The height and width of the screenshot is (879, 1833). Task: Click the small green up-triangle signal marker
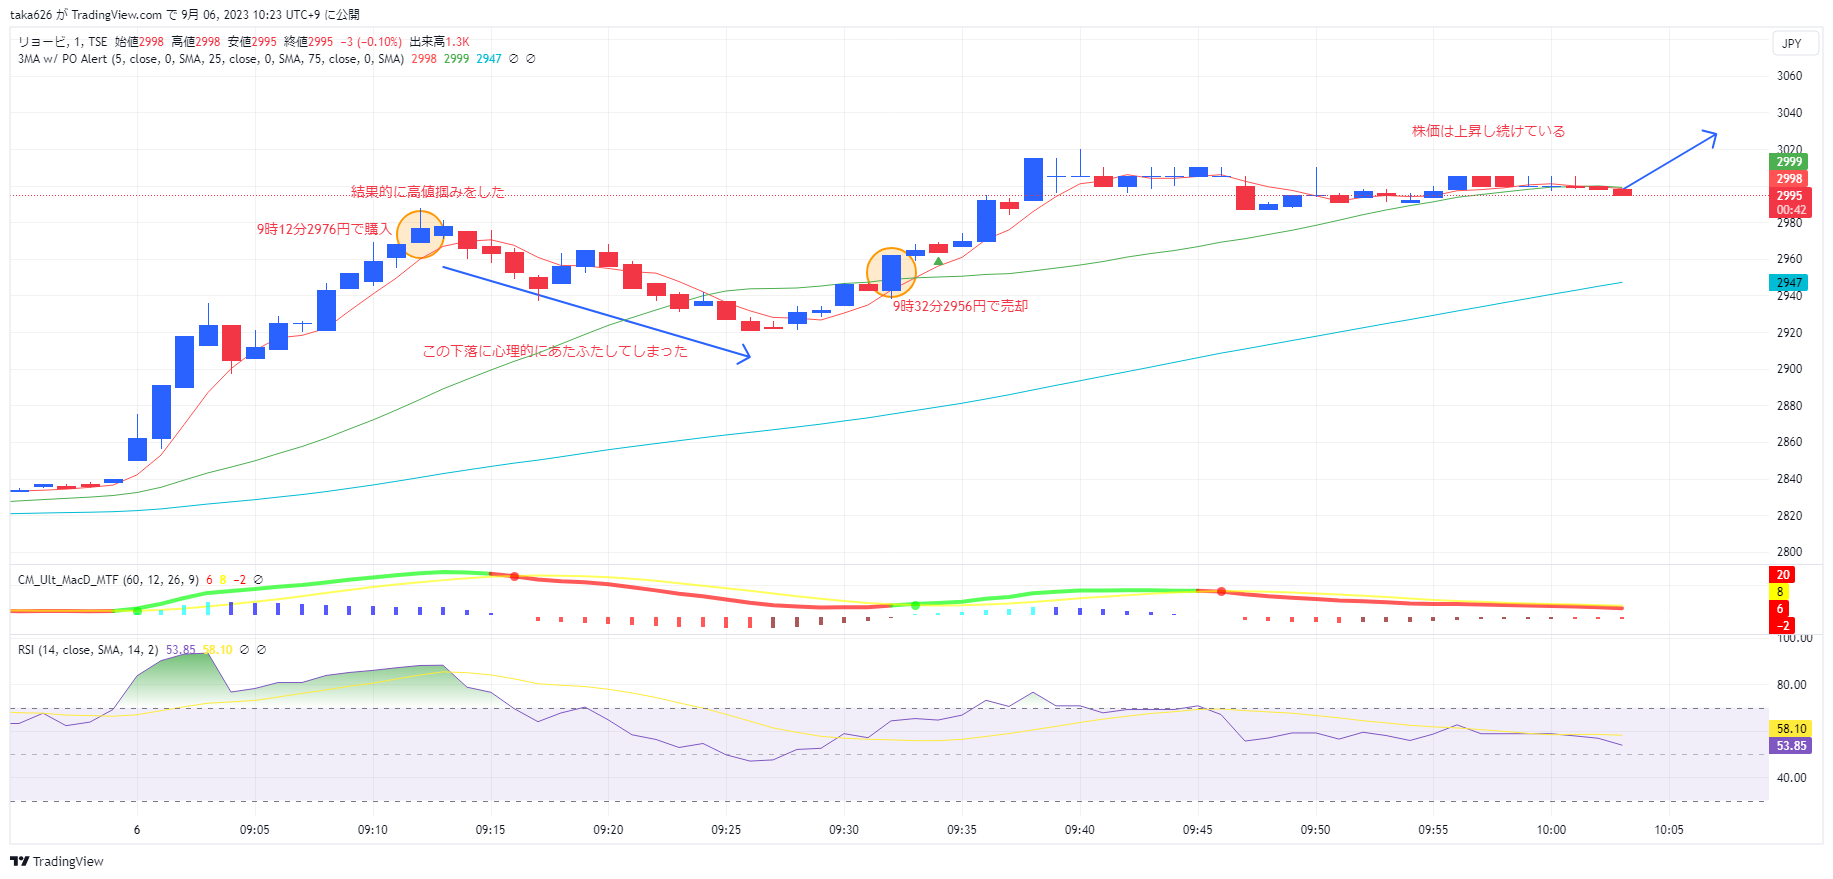click(938, 262)
